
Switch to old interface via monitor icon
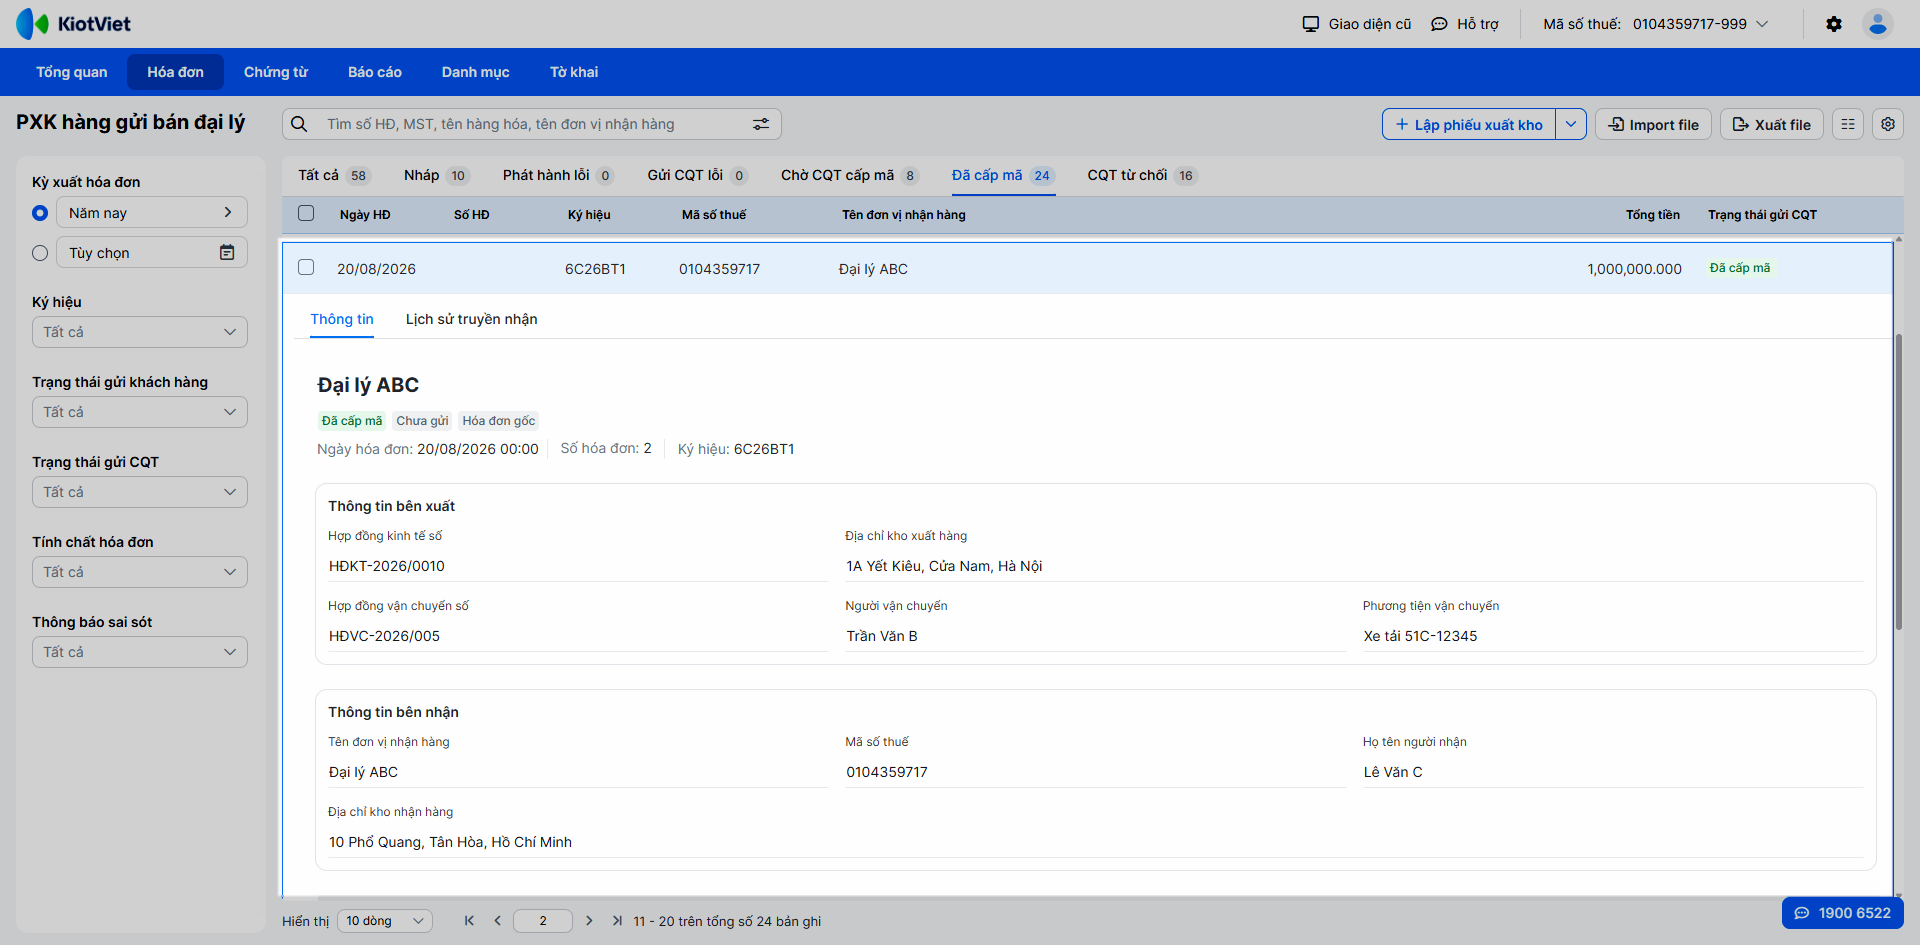pyautogui.click(x=1310, y=24)
